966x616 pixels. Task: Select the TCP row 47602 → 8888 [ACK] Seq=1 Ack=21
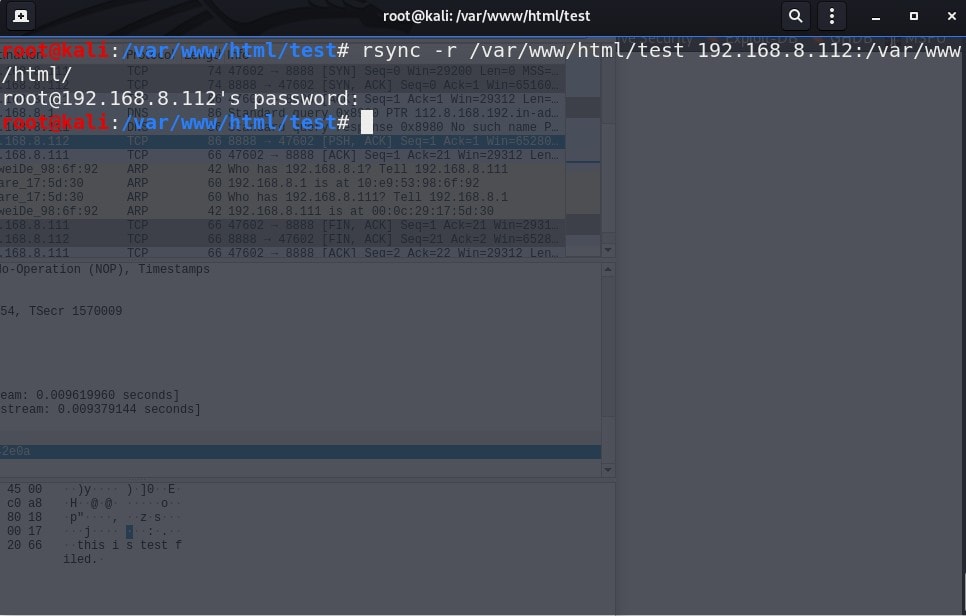[283, 155]
